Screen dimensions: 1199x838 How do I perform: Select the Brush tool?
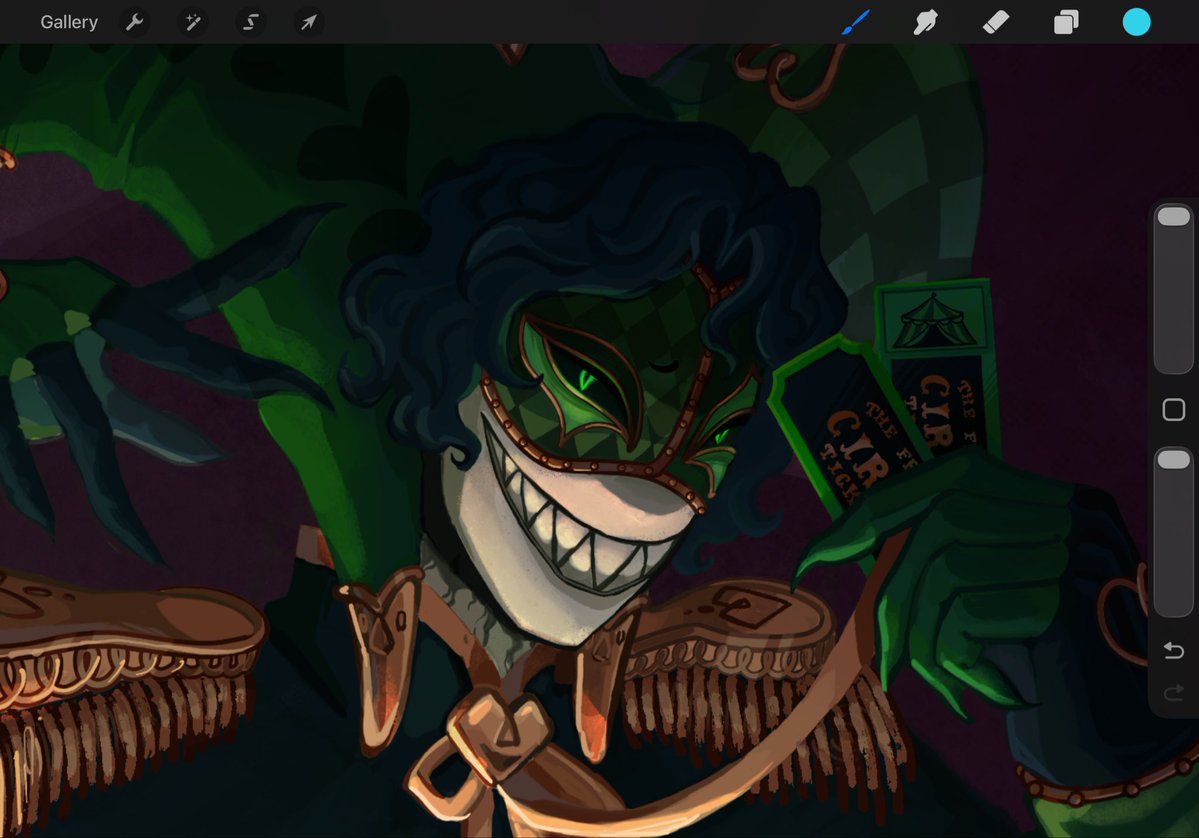pyautogui.click(x=856, y=22)
